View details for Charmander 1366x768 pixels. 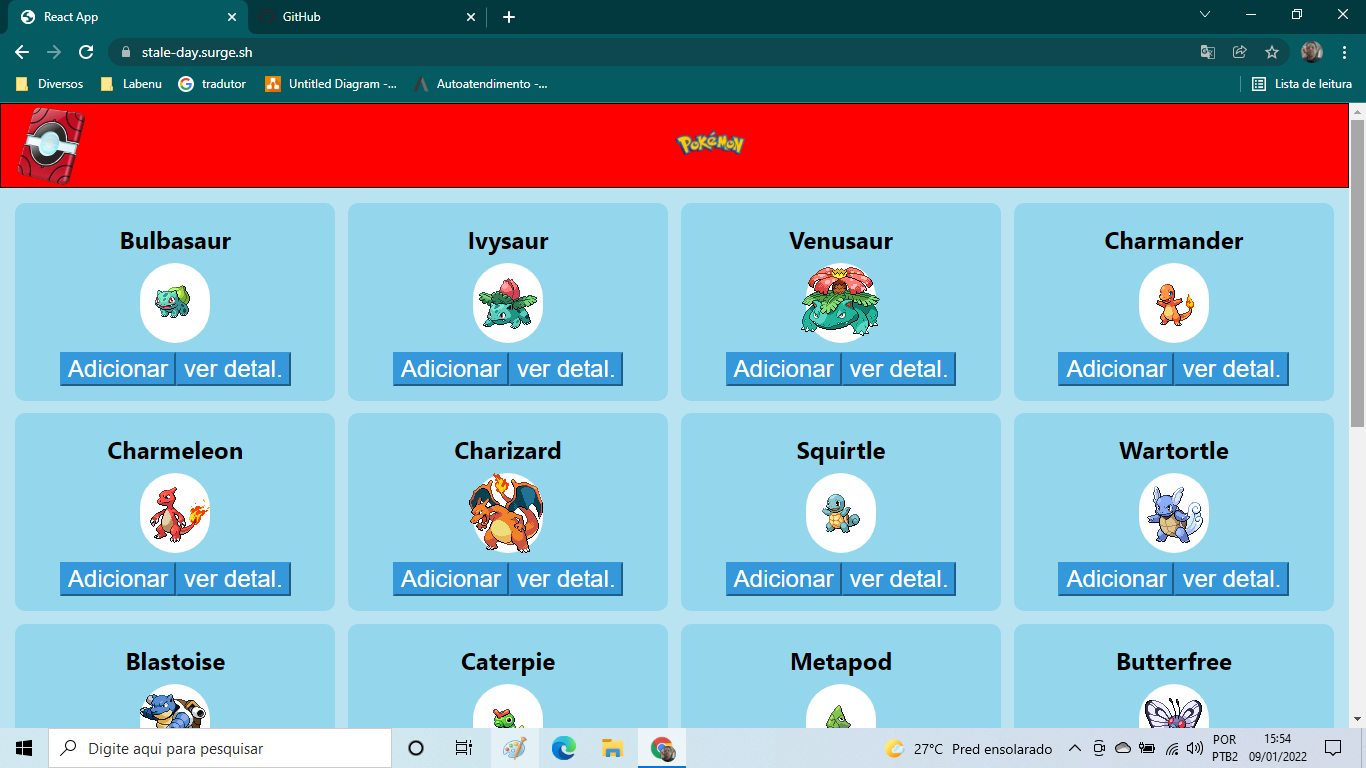1232,369
